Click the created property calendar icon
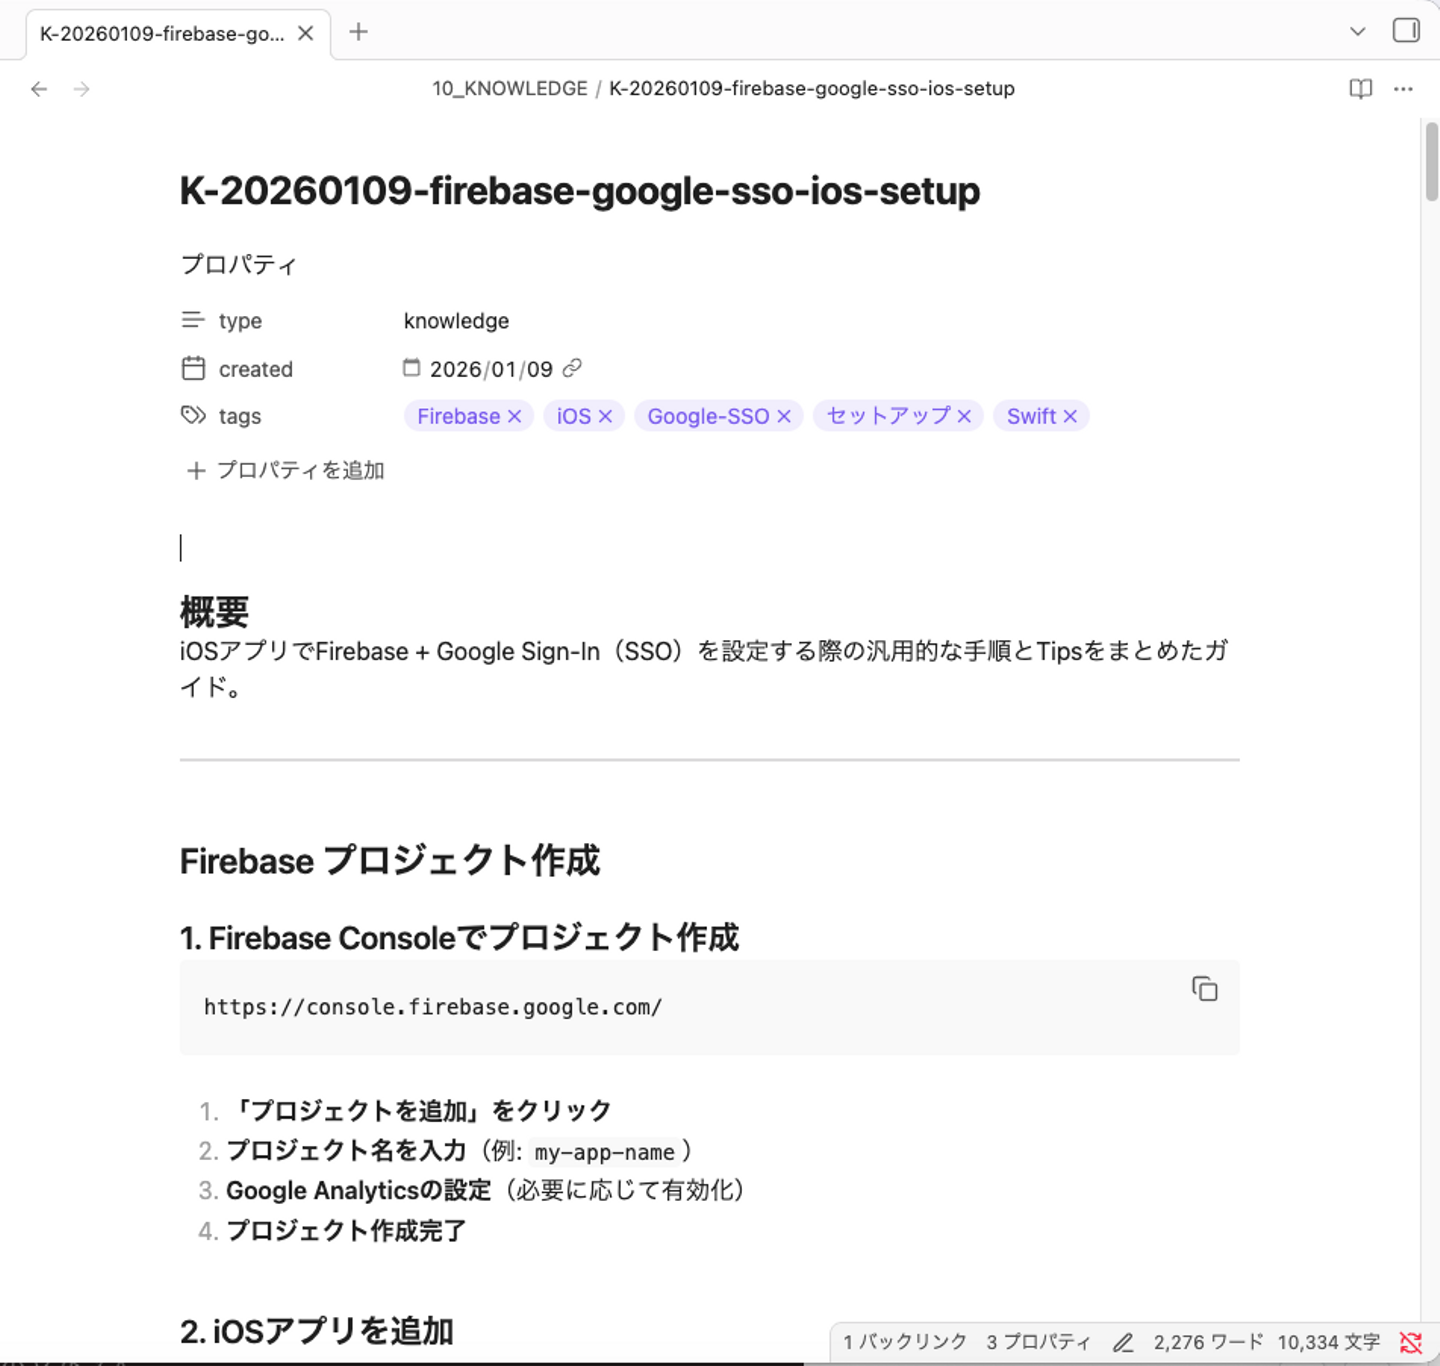Image resolution: width=1440 pixels, height=1366 pixels. (193, 369)
